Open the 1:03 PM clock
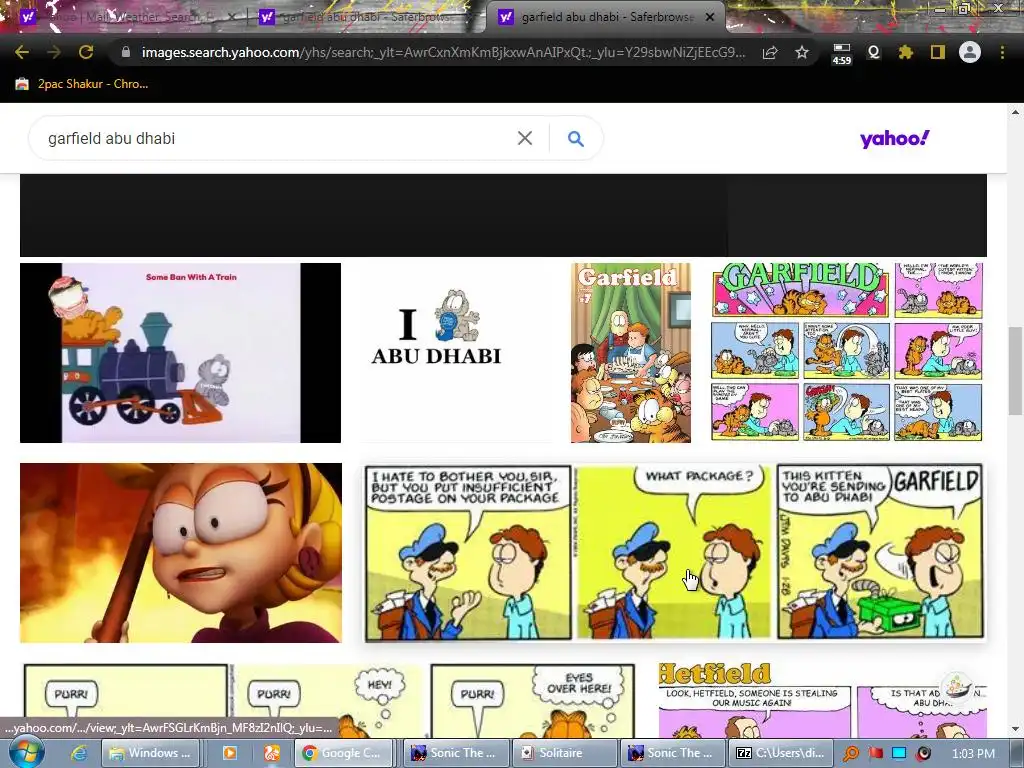 [x=973, y=753]
